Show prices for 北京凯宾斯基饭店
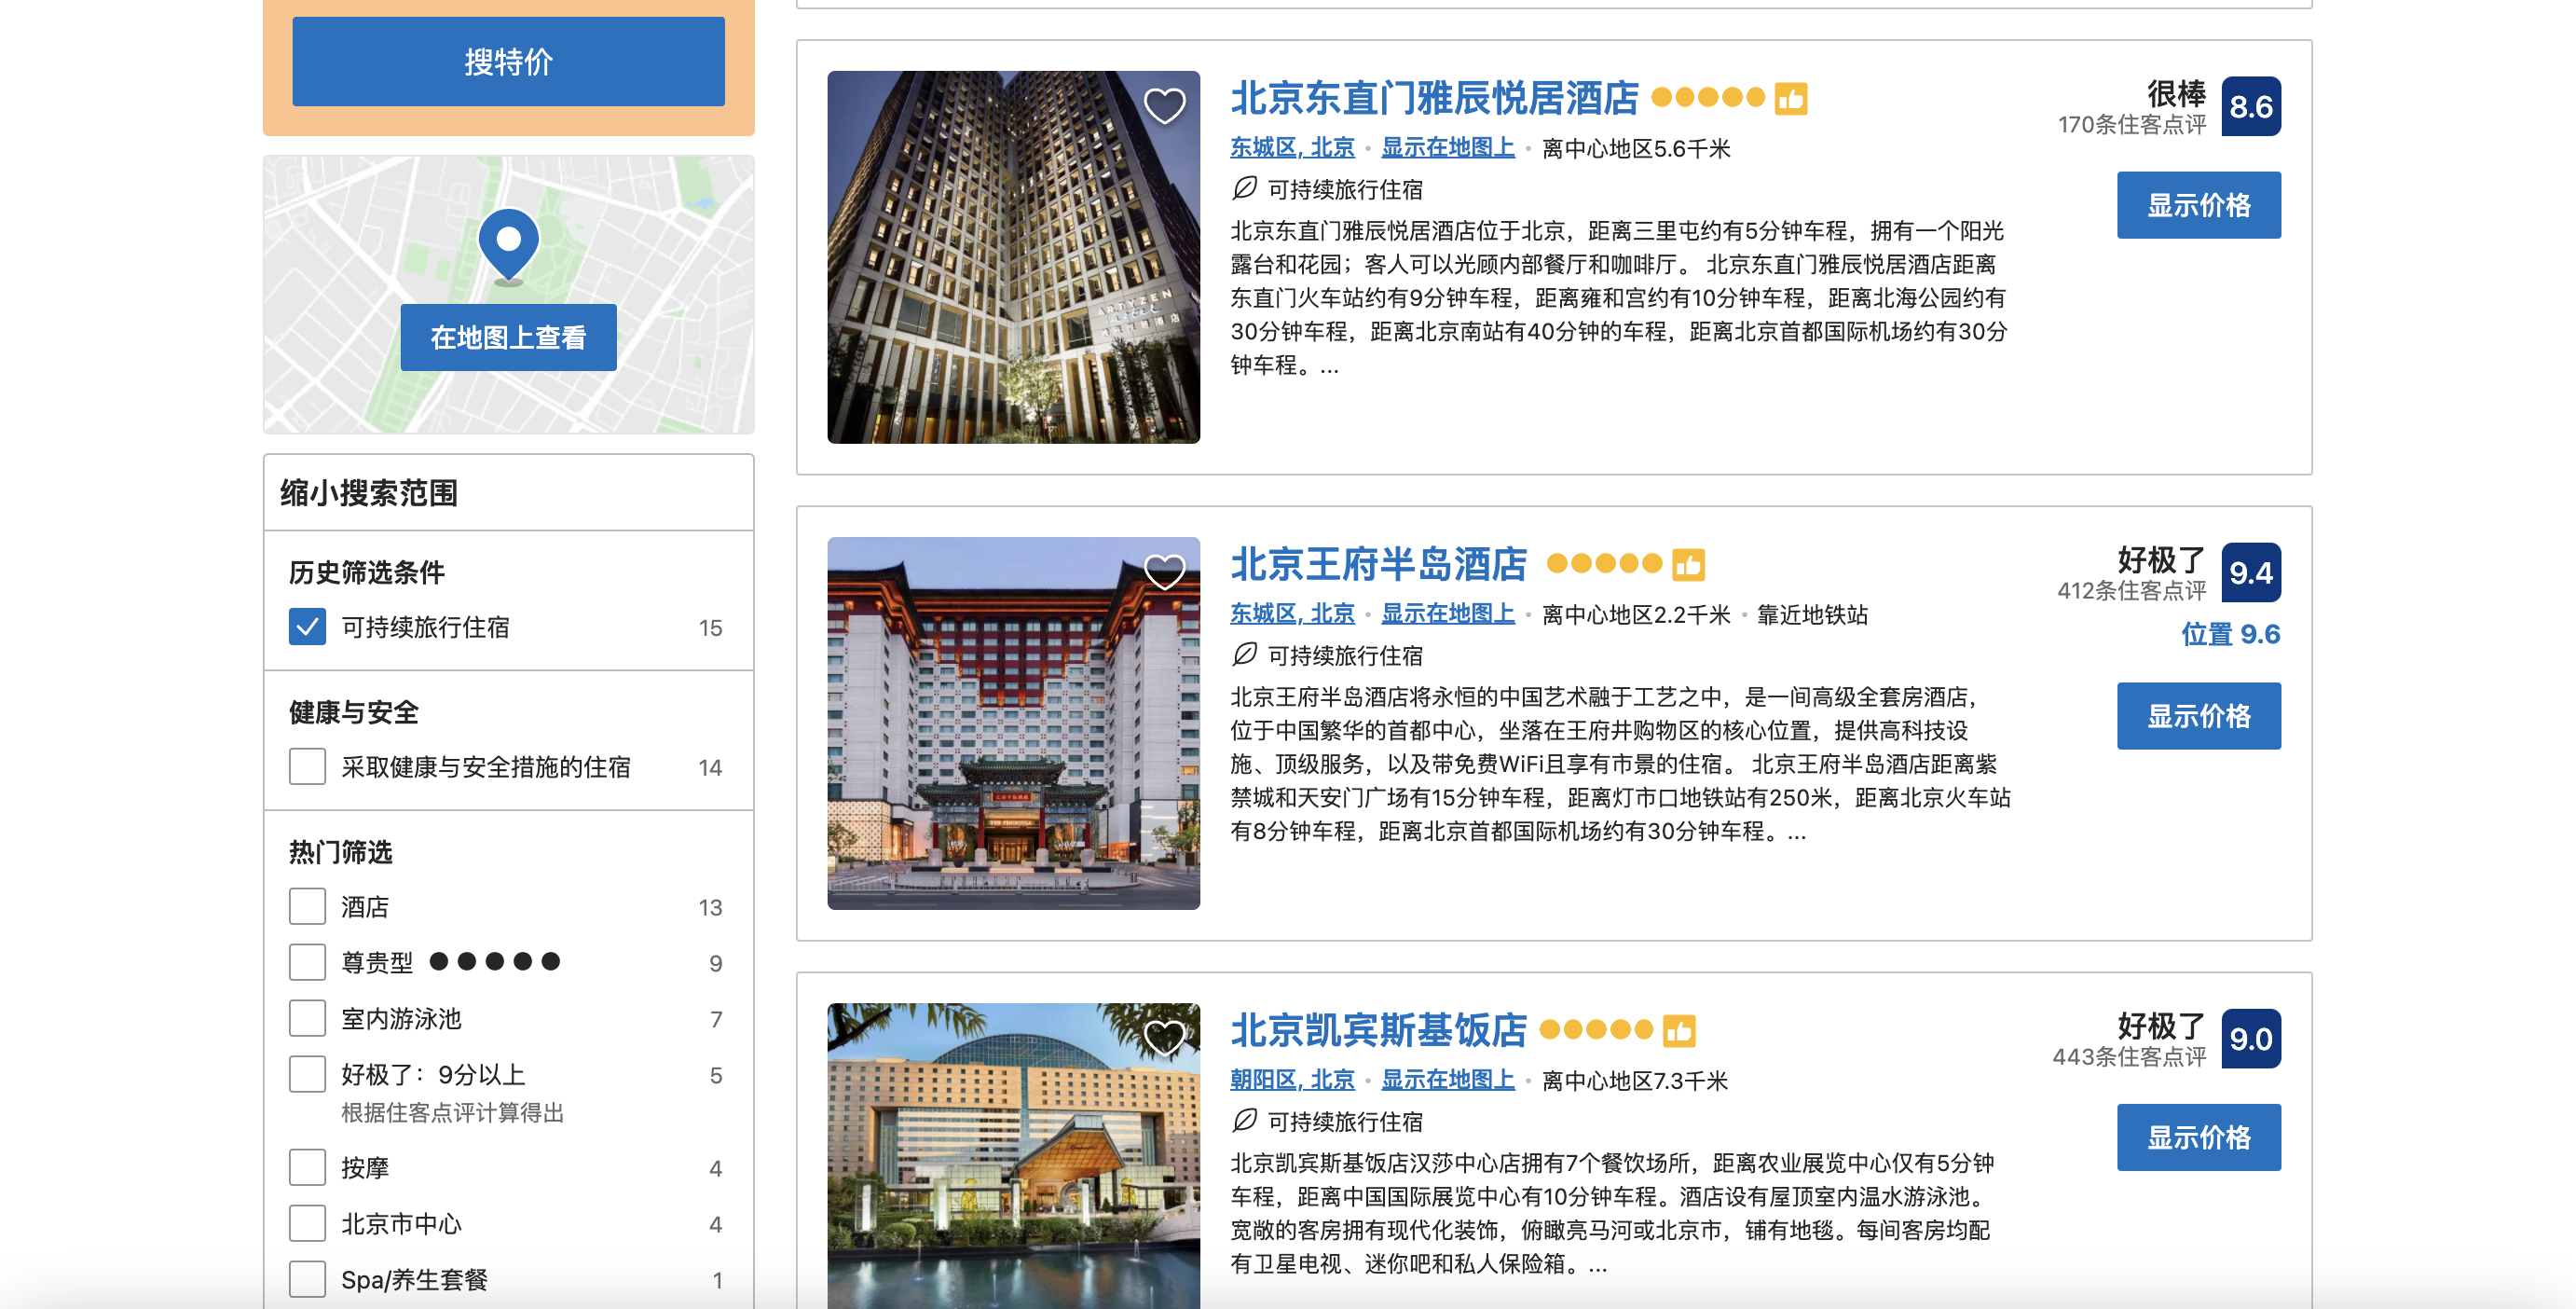 [2199, 1137]
